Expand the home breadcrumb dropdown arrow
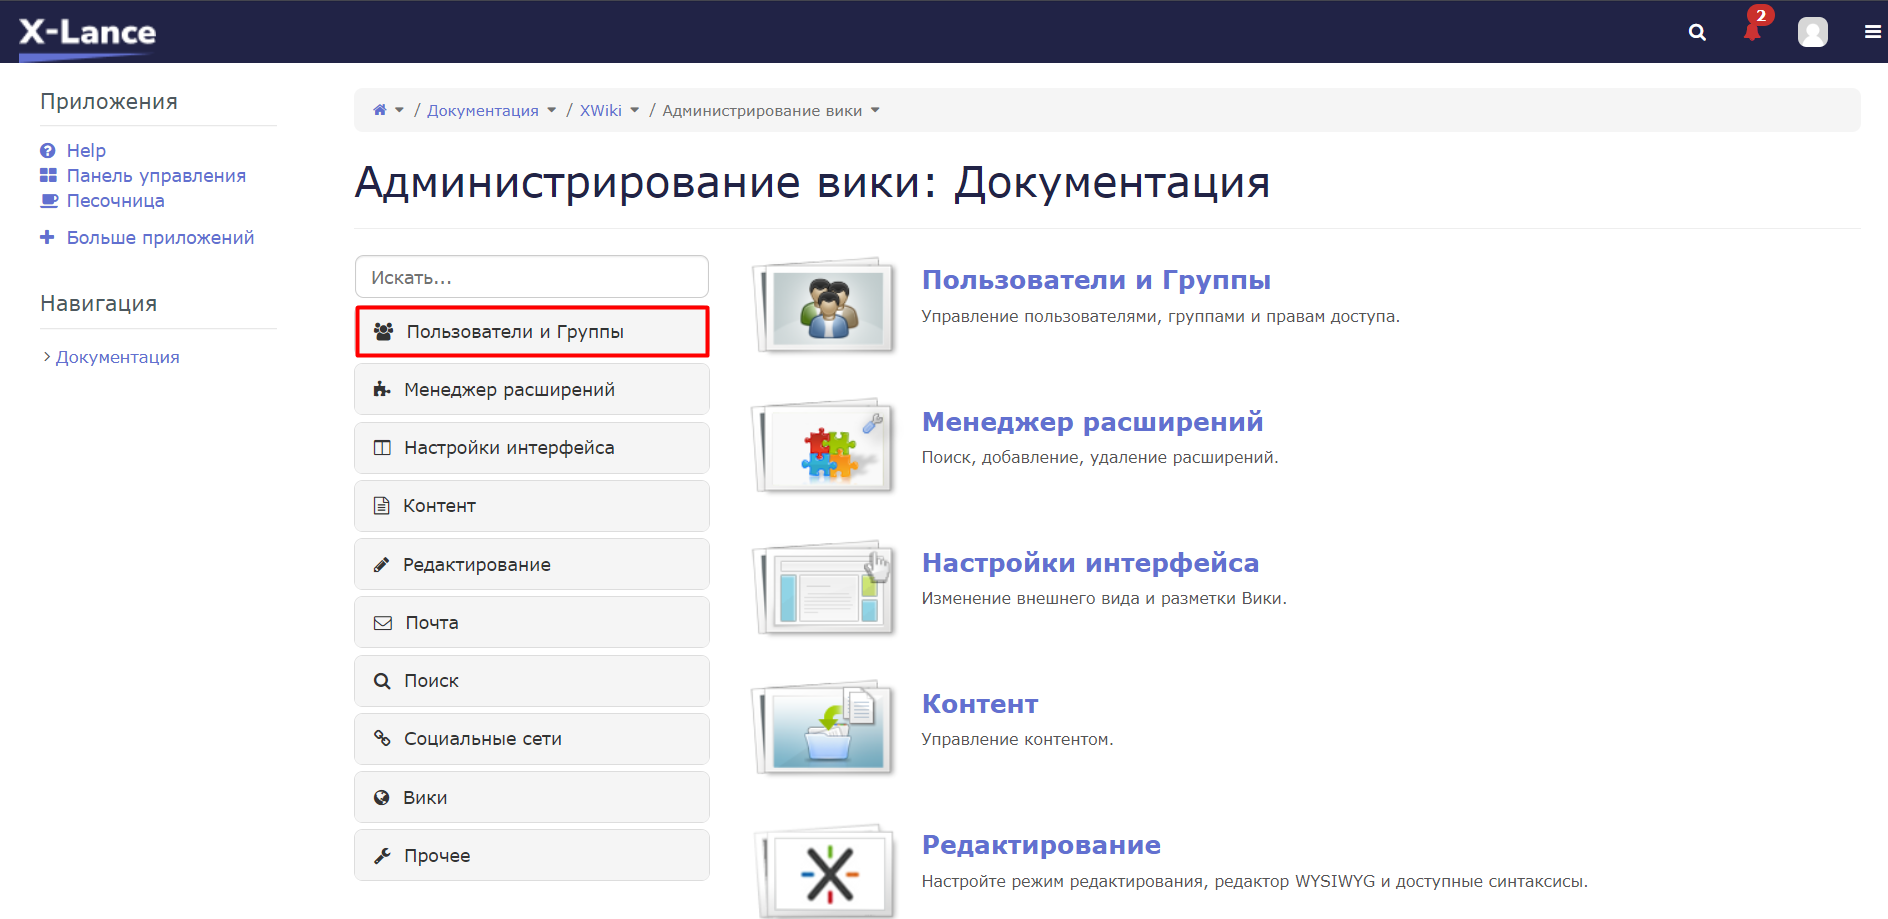The width and height of the screenshot is (1888, 919). click(x=399, y=110)
